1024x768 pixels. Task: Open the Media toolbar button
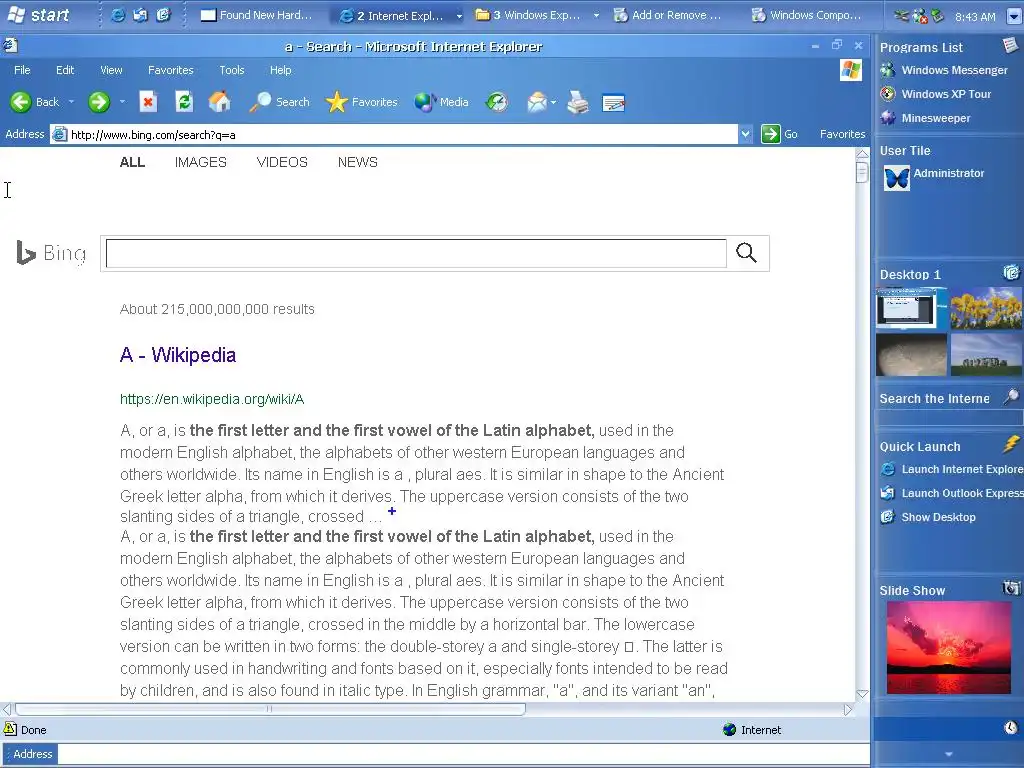pyautogui.click(x=441, y=102)
